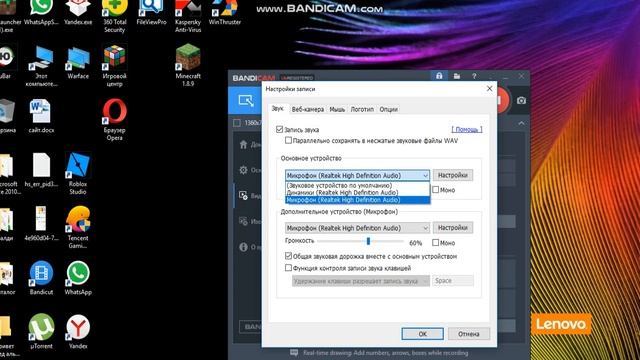Image resolution: width=640 pixels, height=360 pixels.
Task: Open the сайт.docx Word document
Action: click(x=41, y=116)
